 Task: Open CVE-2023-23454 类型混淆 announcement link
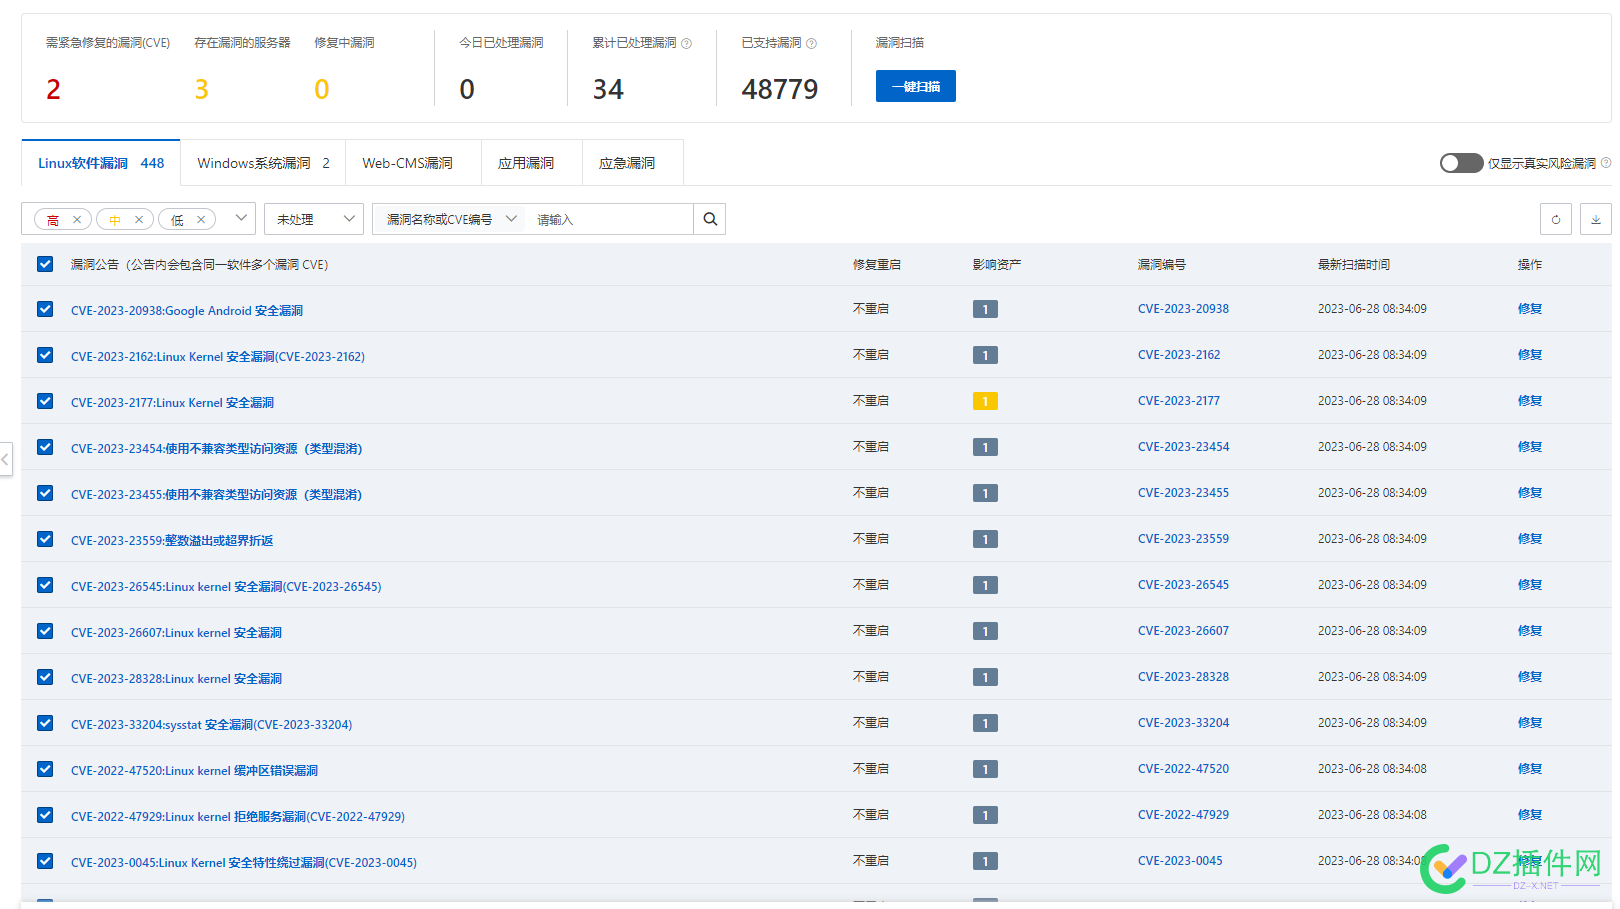[x=216, y=449]
